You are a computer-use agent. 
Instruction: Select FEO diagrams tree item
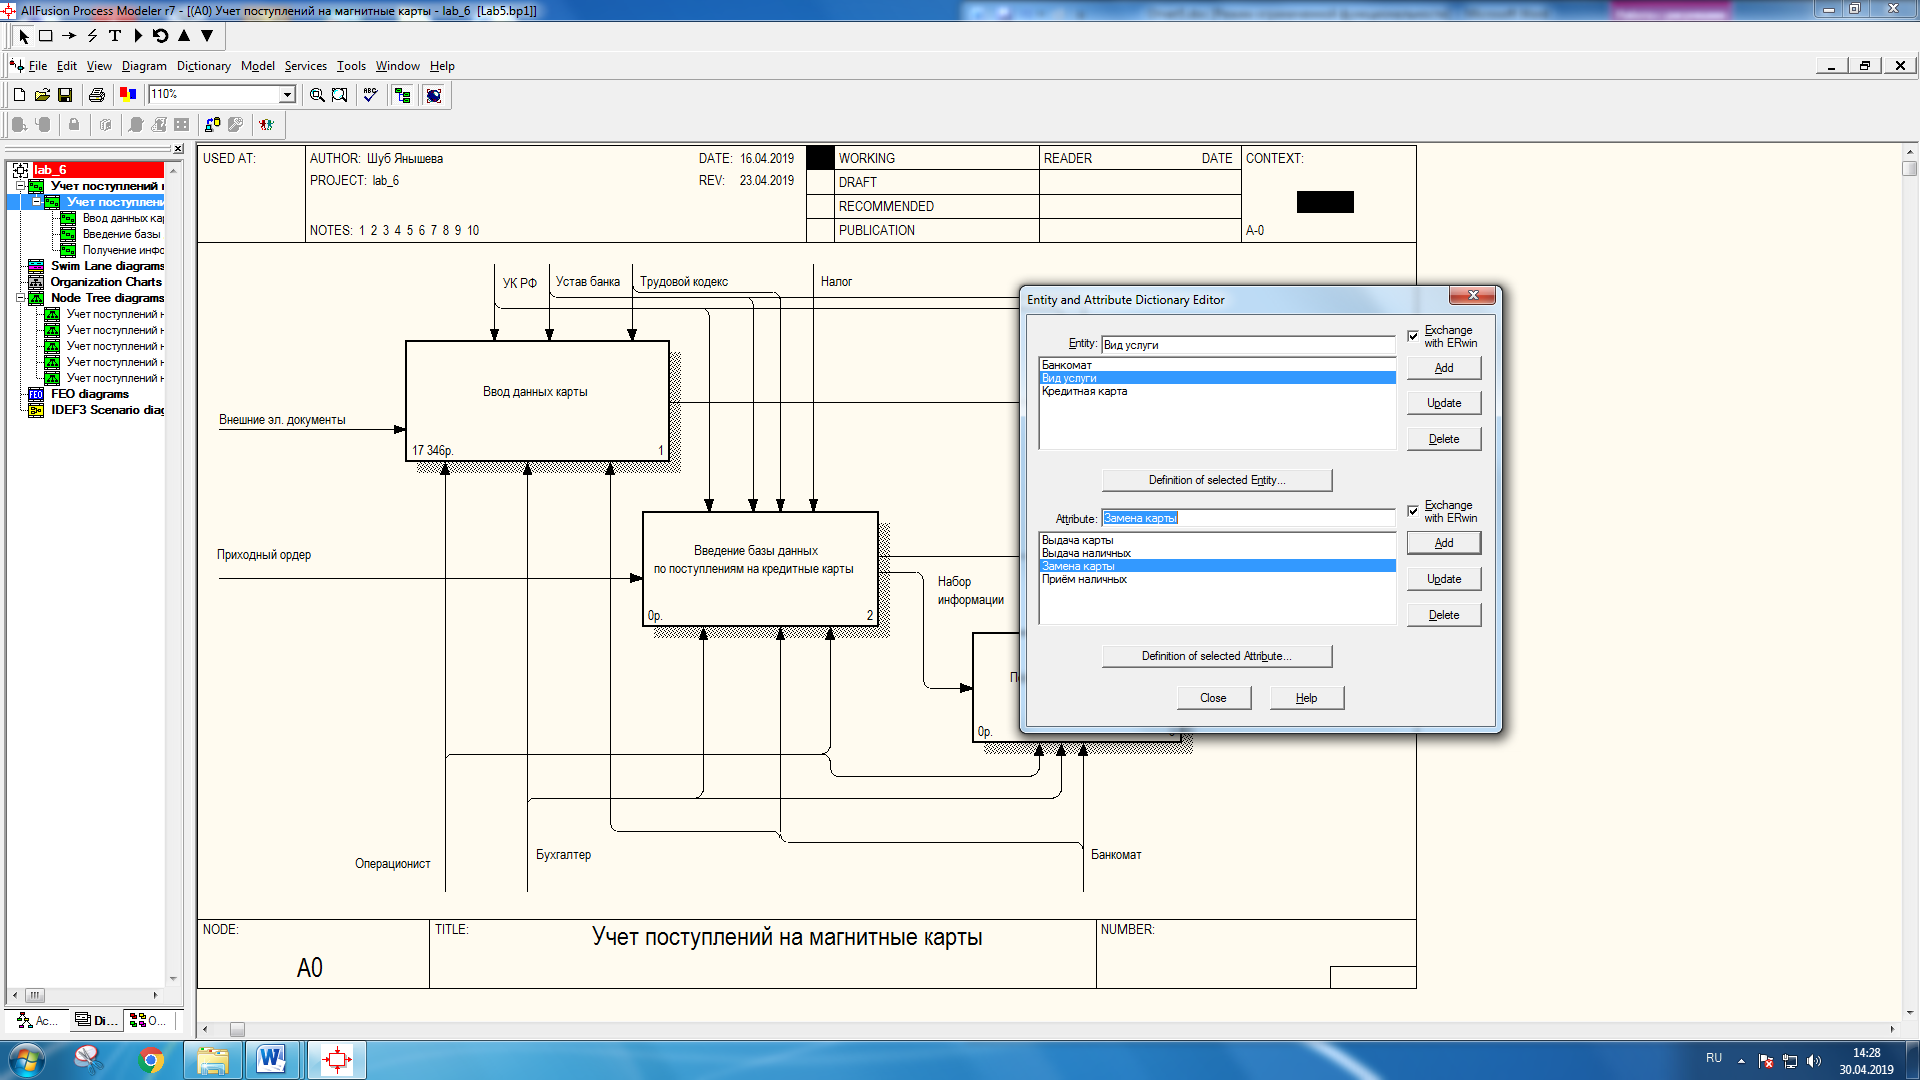[x=90, y=394]
